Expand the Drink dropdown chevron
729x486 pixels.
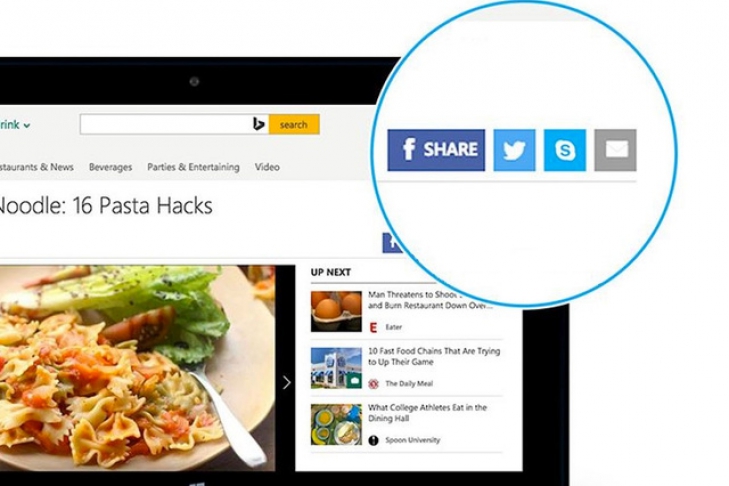pos(27,126)
